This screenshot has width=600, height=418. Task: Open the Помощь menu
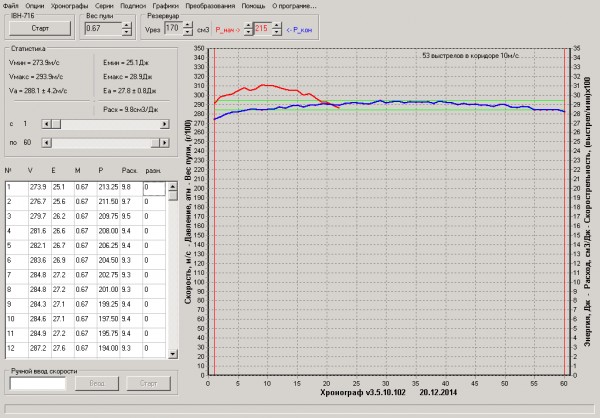tap(253, 6)
